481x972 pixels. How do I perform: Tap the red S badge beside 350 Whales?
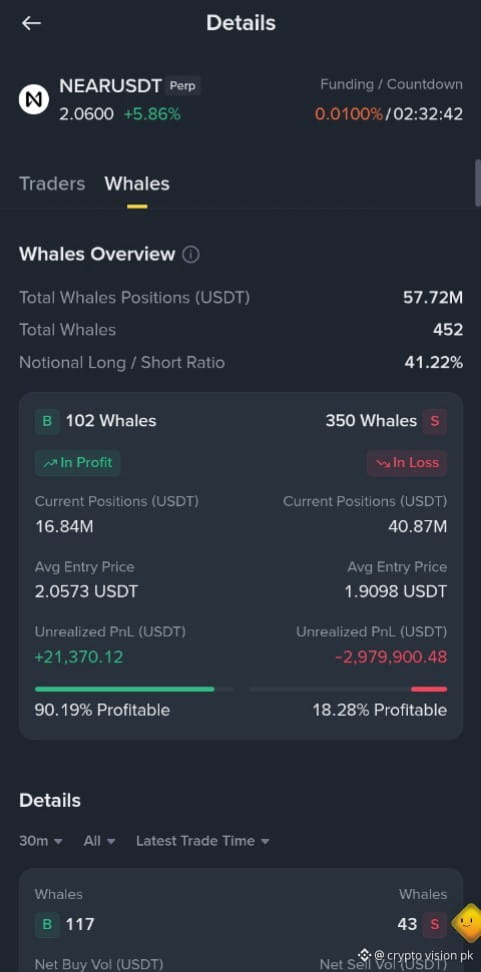point(435,422)
